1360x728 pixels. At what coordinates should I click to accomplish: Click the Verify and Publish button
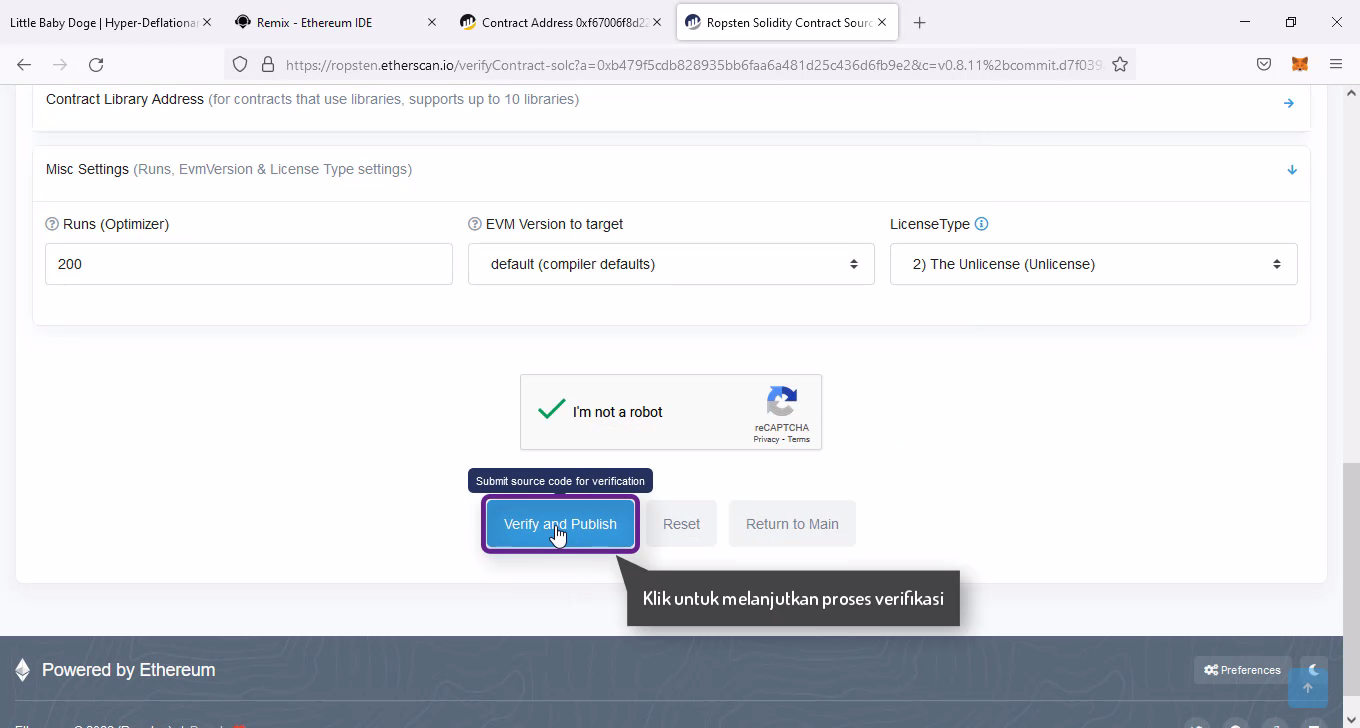pos(560,524)
